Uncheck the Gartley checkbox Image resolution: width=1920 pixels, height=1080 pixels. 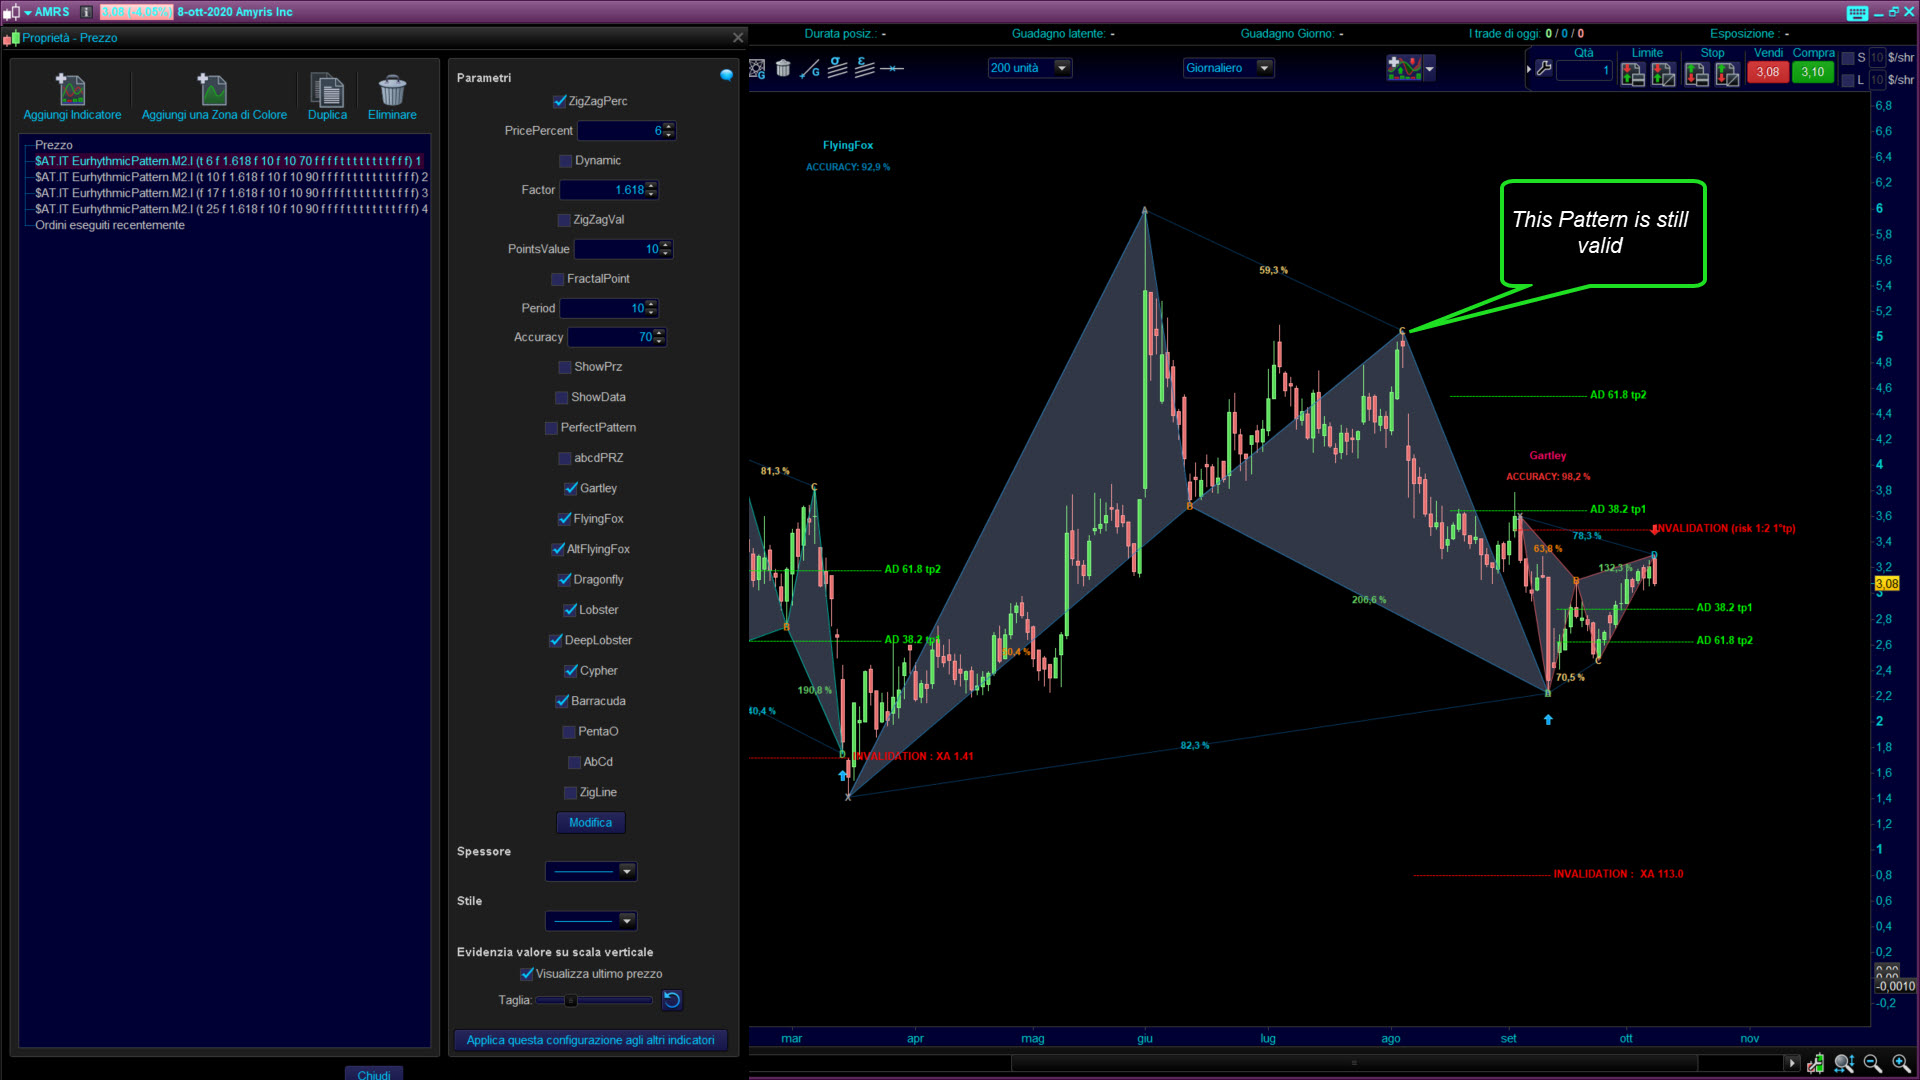point(571,489)
